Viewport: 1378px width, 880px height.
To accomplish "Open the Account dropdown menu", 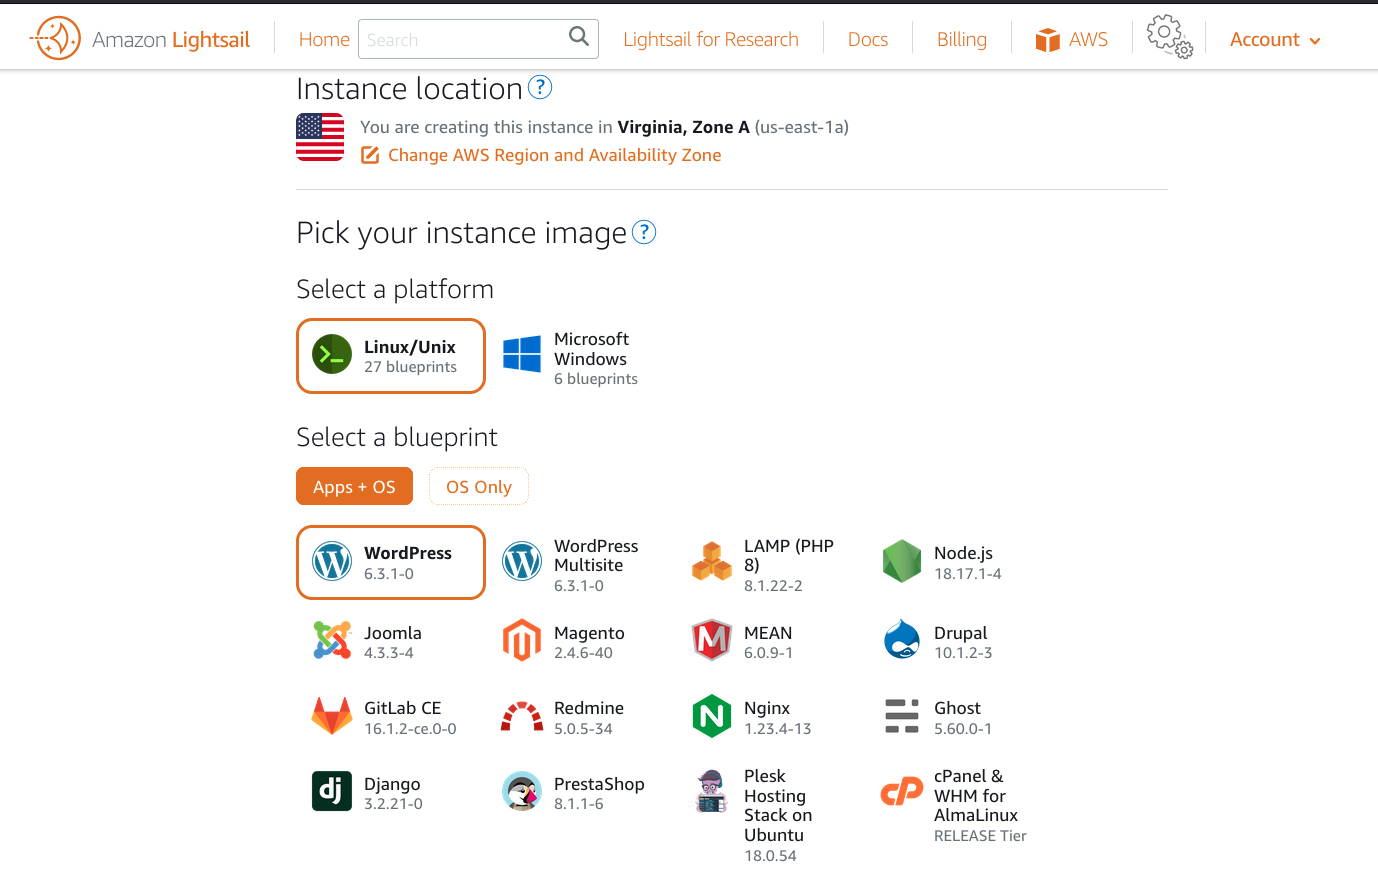I will pos(1275,40).
